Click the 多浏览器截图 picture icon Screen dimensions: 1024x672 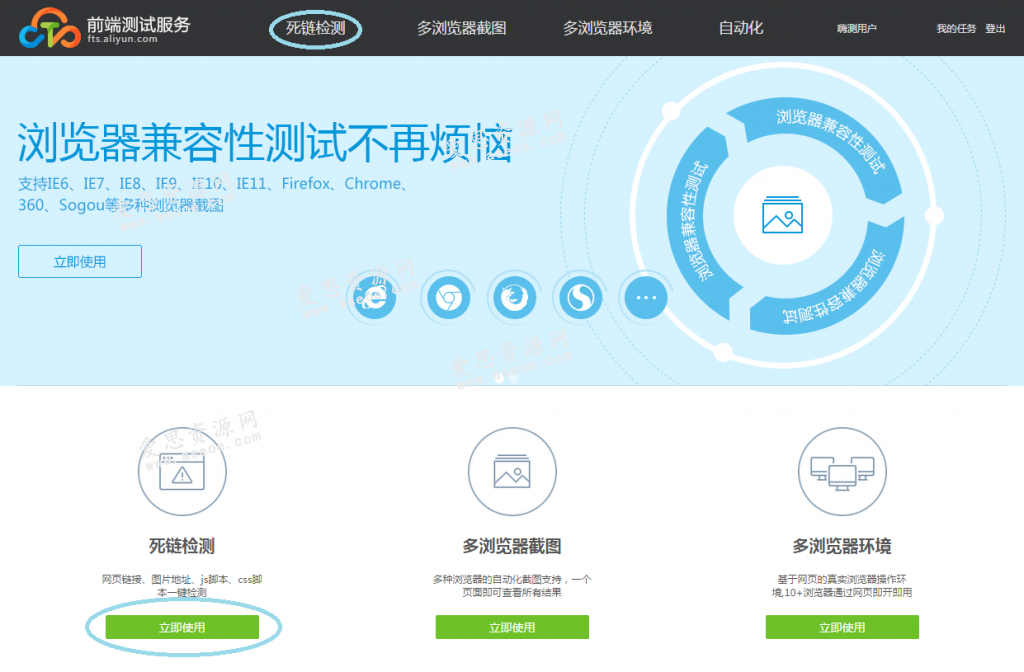[512, 471]
